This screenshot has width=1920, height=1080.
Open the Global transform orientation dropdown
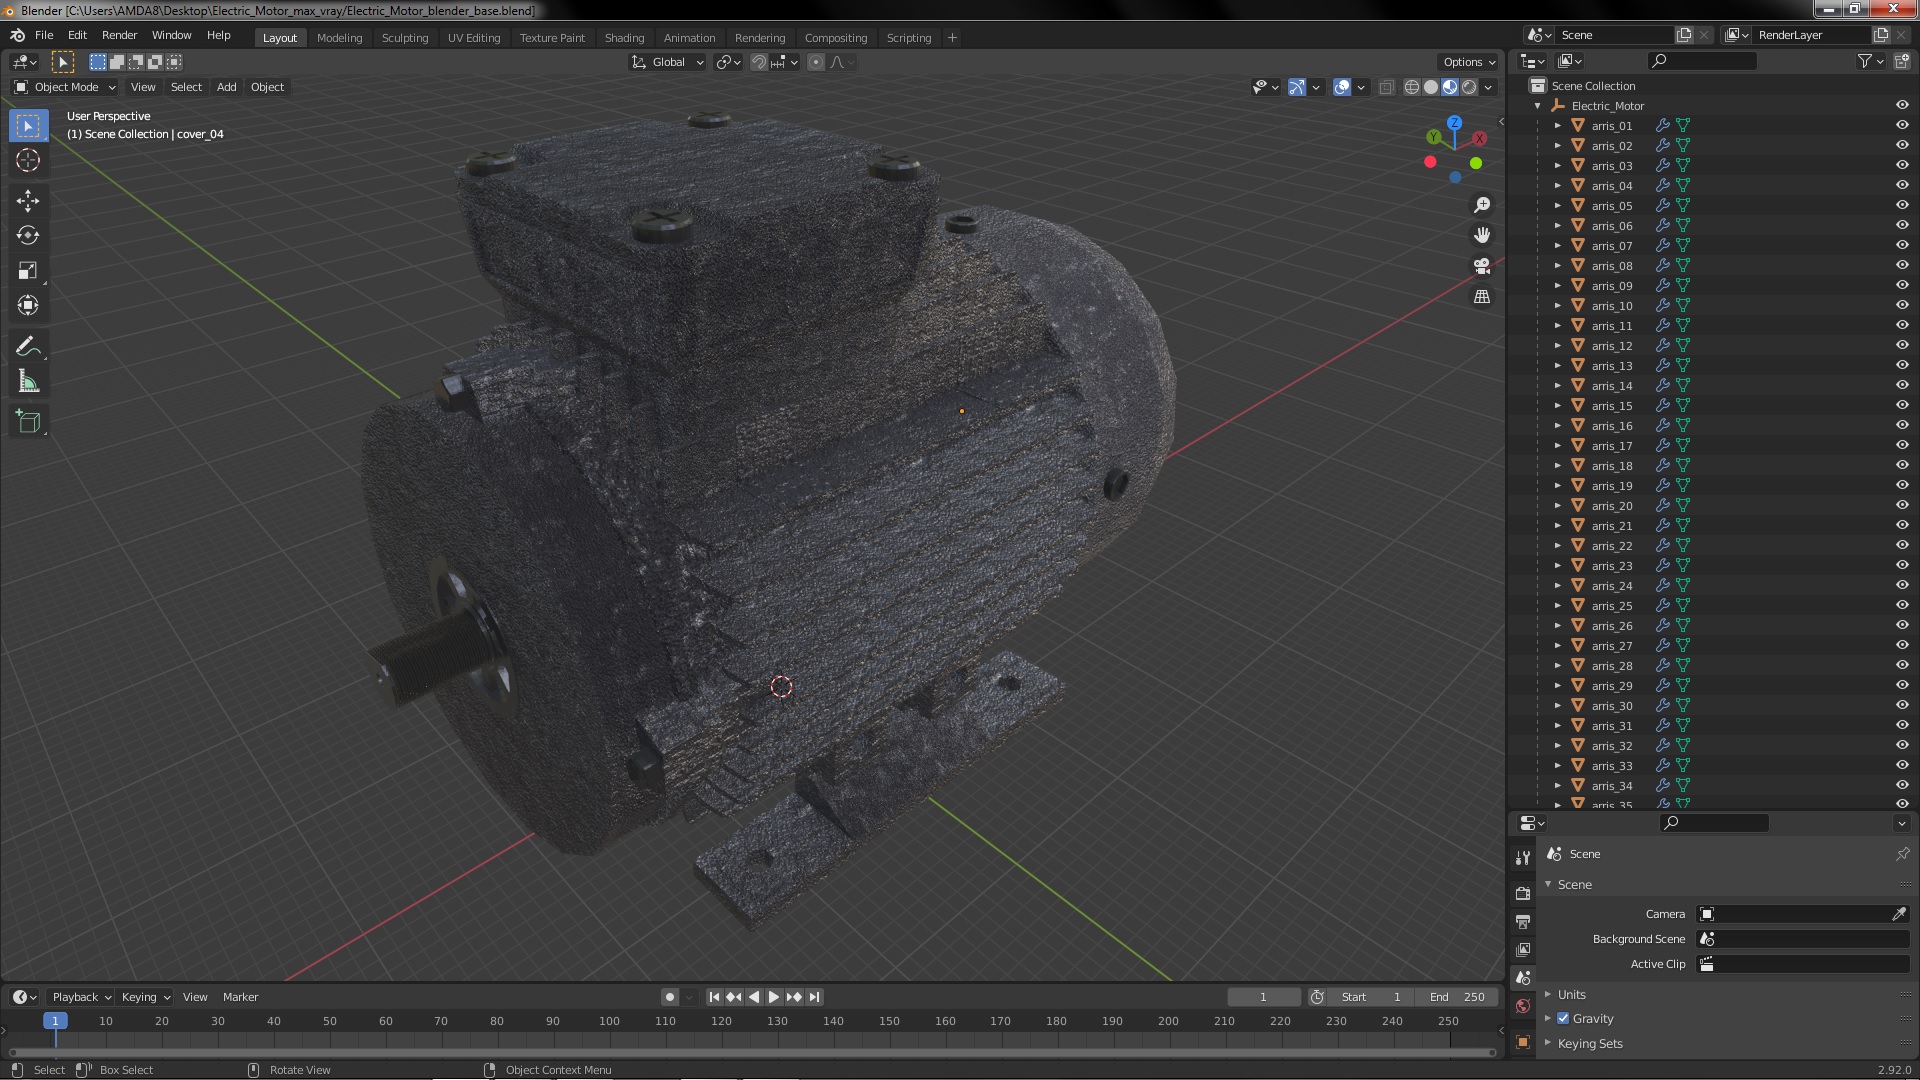667,62
